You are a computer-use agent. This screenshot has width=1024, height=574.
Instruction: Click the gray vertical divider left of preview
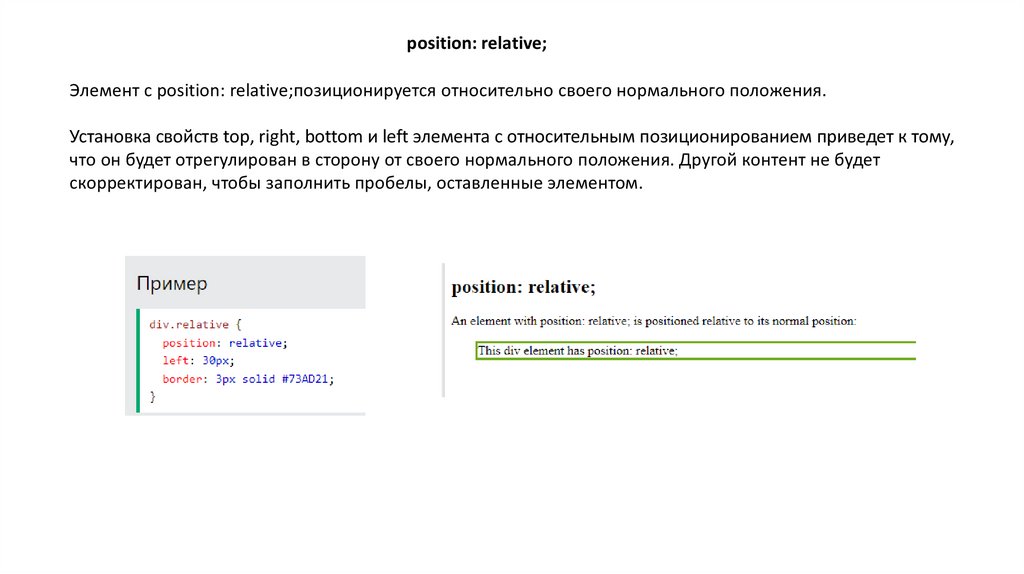coord(442,330)
